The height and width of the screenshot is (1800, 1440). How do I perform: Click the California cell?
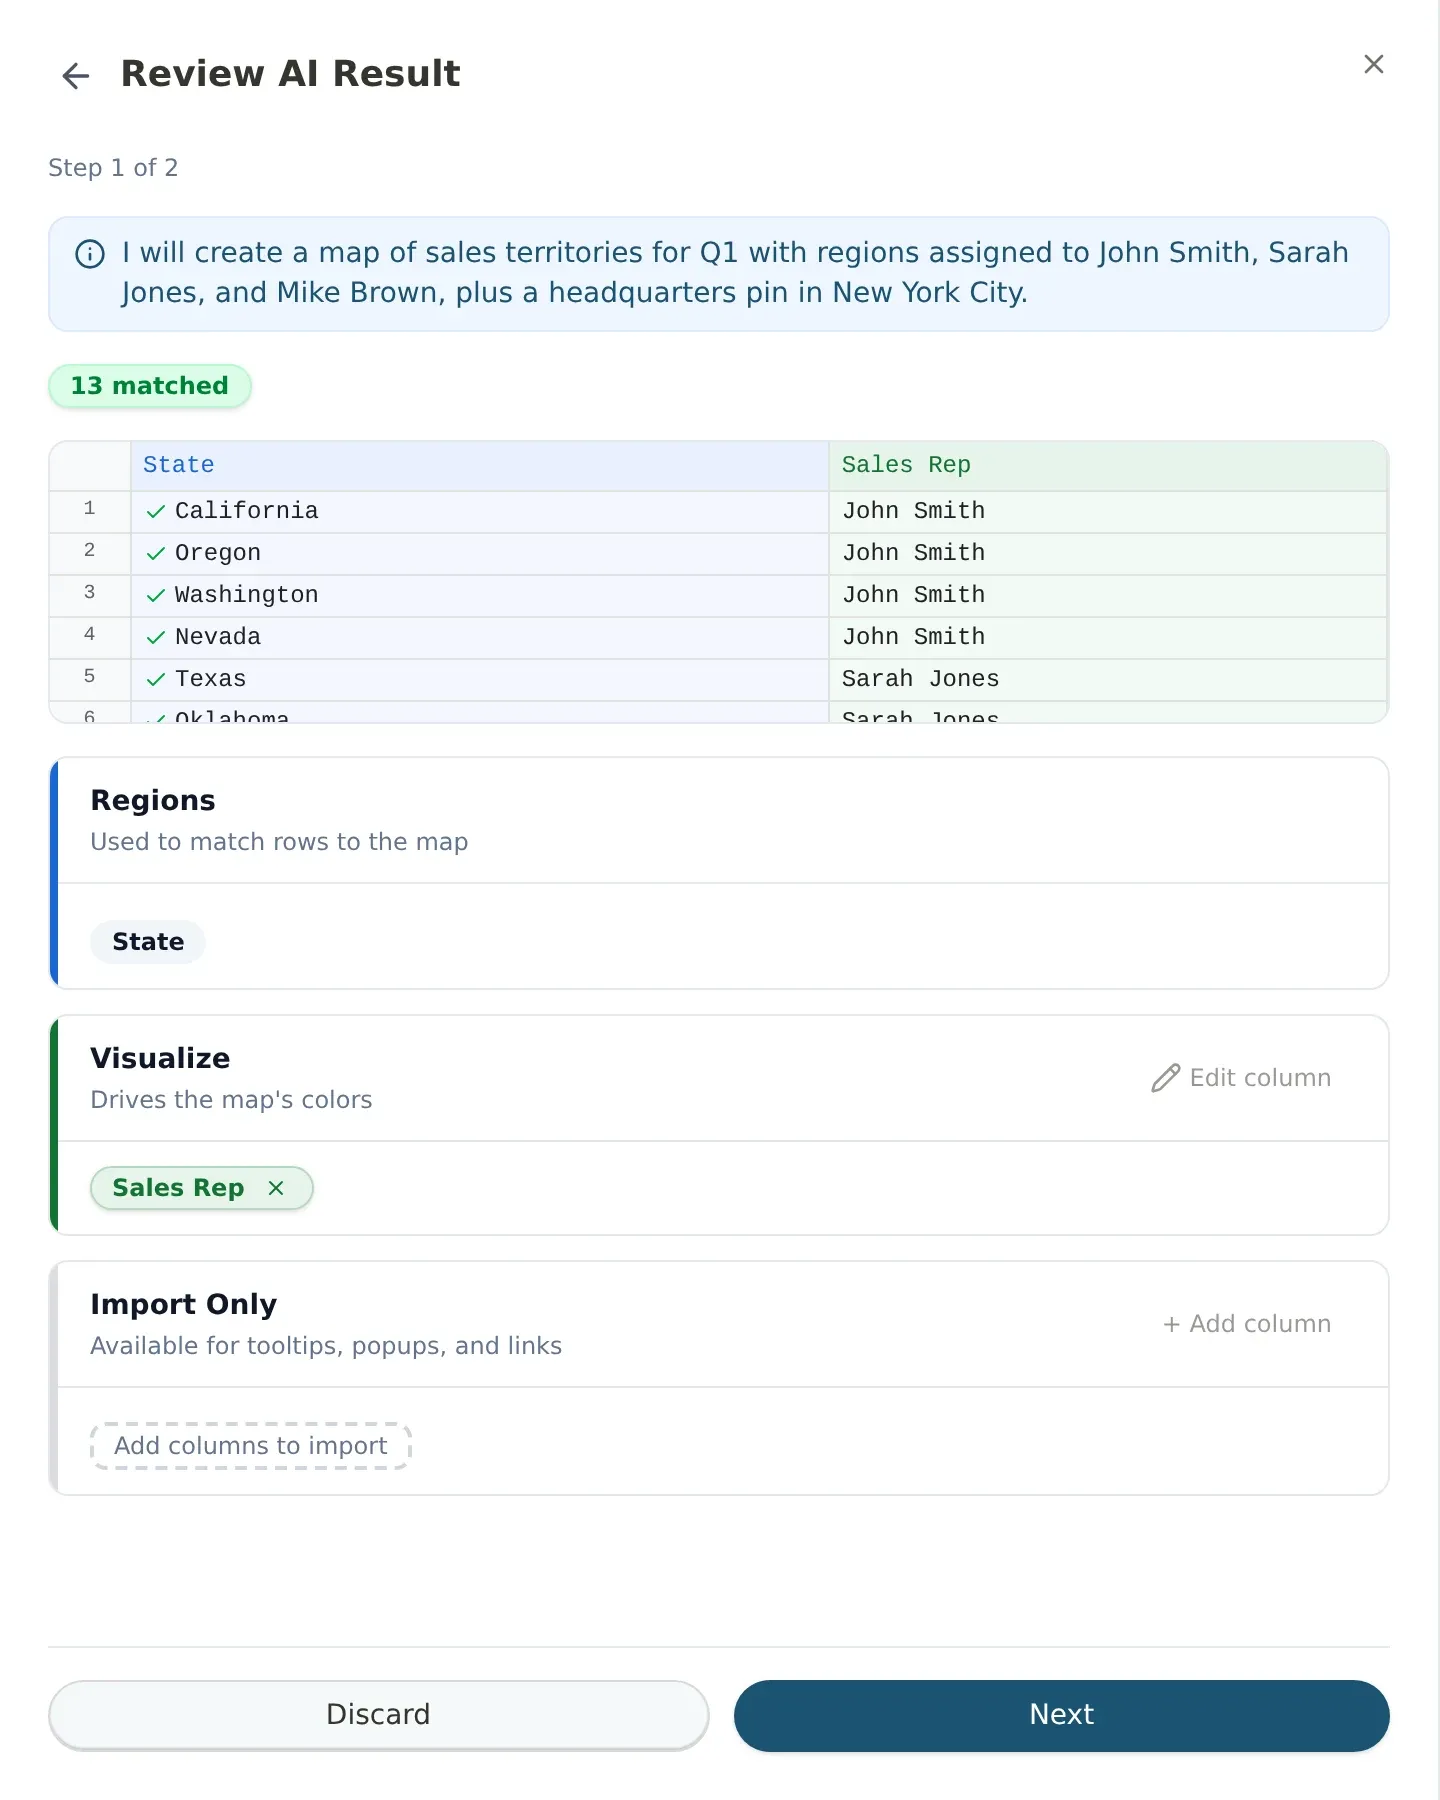click(x=480, y=511)
